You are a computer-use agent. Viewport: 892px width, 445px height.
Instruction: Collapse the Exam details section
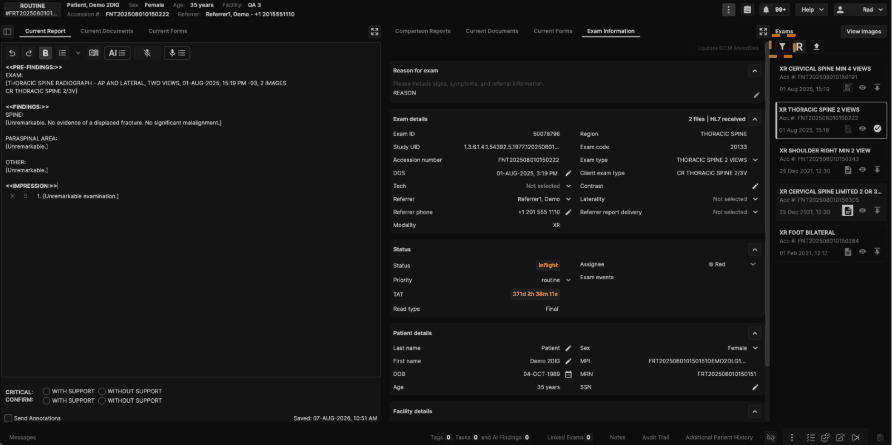[754, 120]
